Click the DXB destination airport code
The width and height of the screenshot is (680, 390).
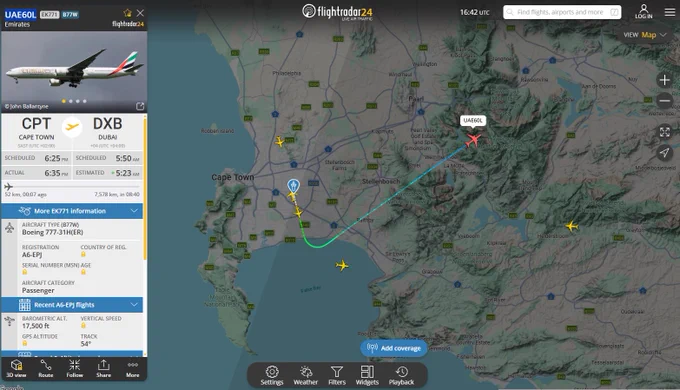click(108, 124)
